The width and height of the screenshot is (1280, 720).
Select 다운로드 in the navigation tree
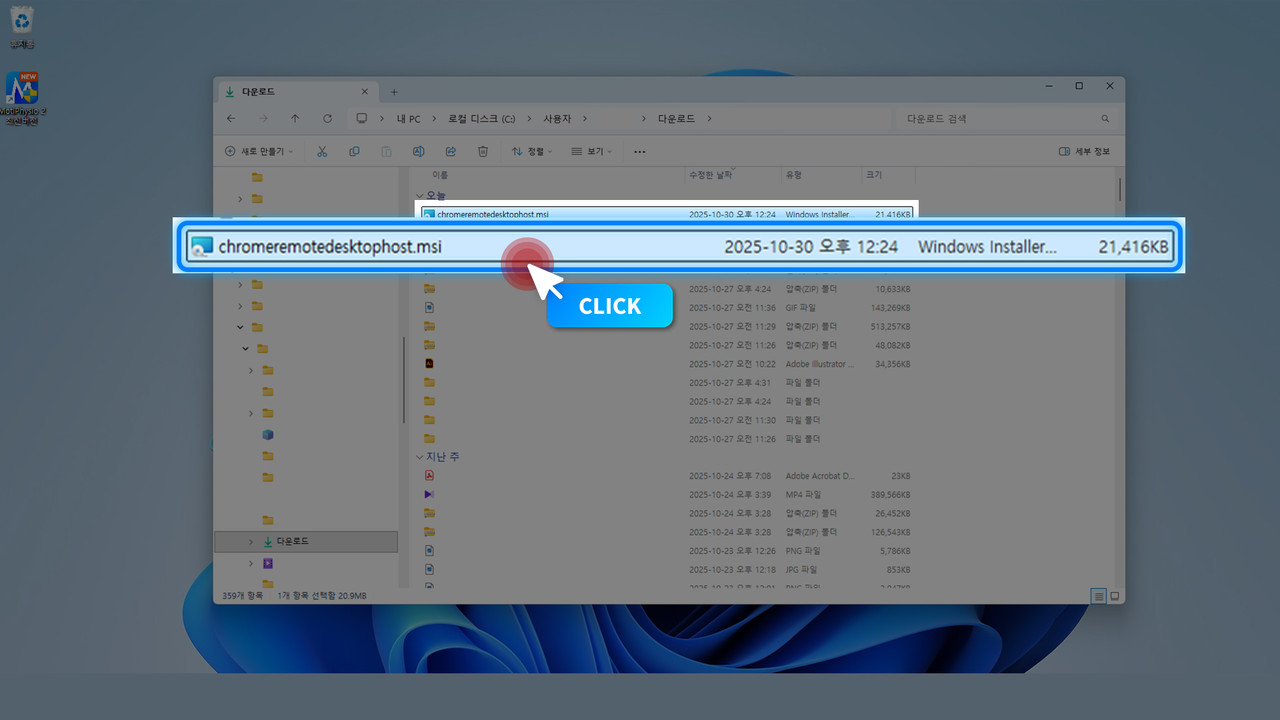click(x=306, y=541)
